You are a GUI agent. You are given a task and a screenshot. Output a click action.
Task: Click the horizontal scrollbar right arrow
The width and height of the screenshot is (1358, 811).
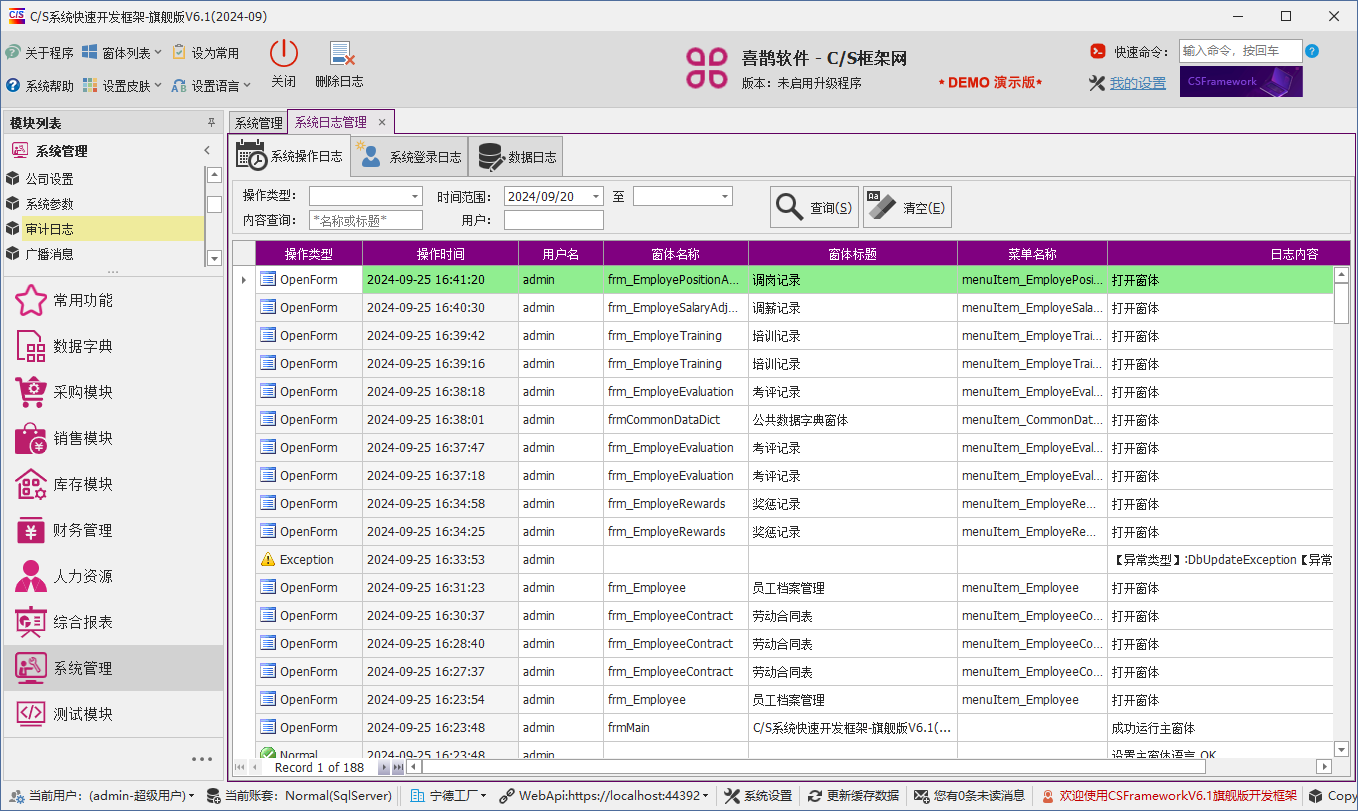pos(1324,767)
